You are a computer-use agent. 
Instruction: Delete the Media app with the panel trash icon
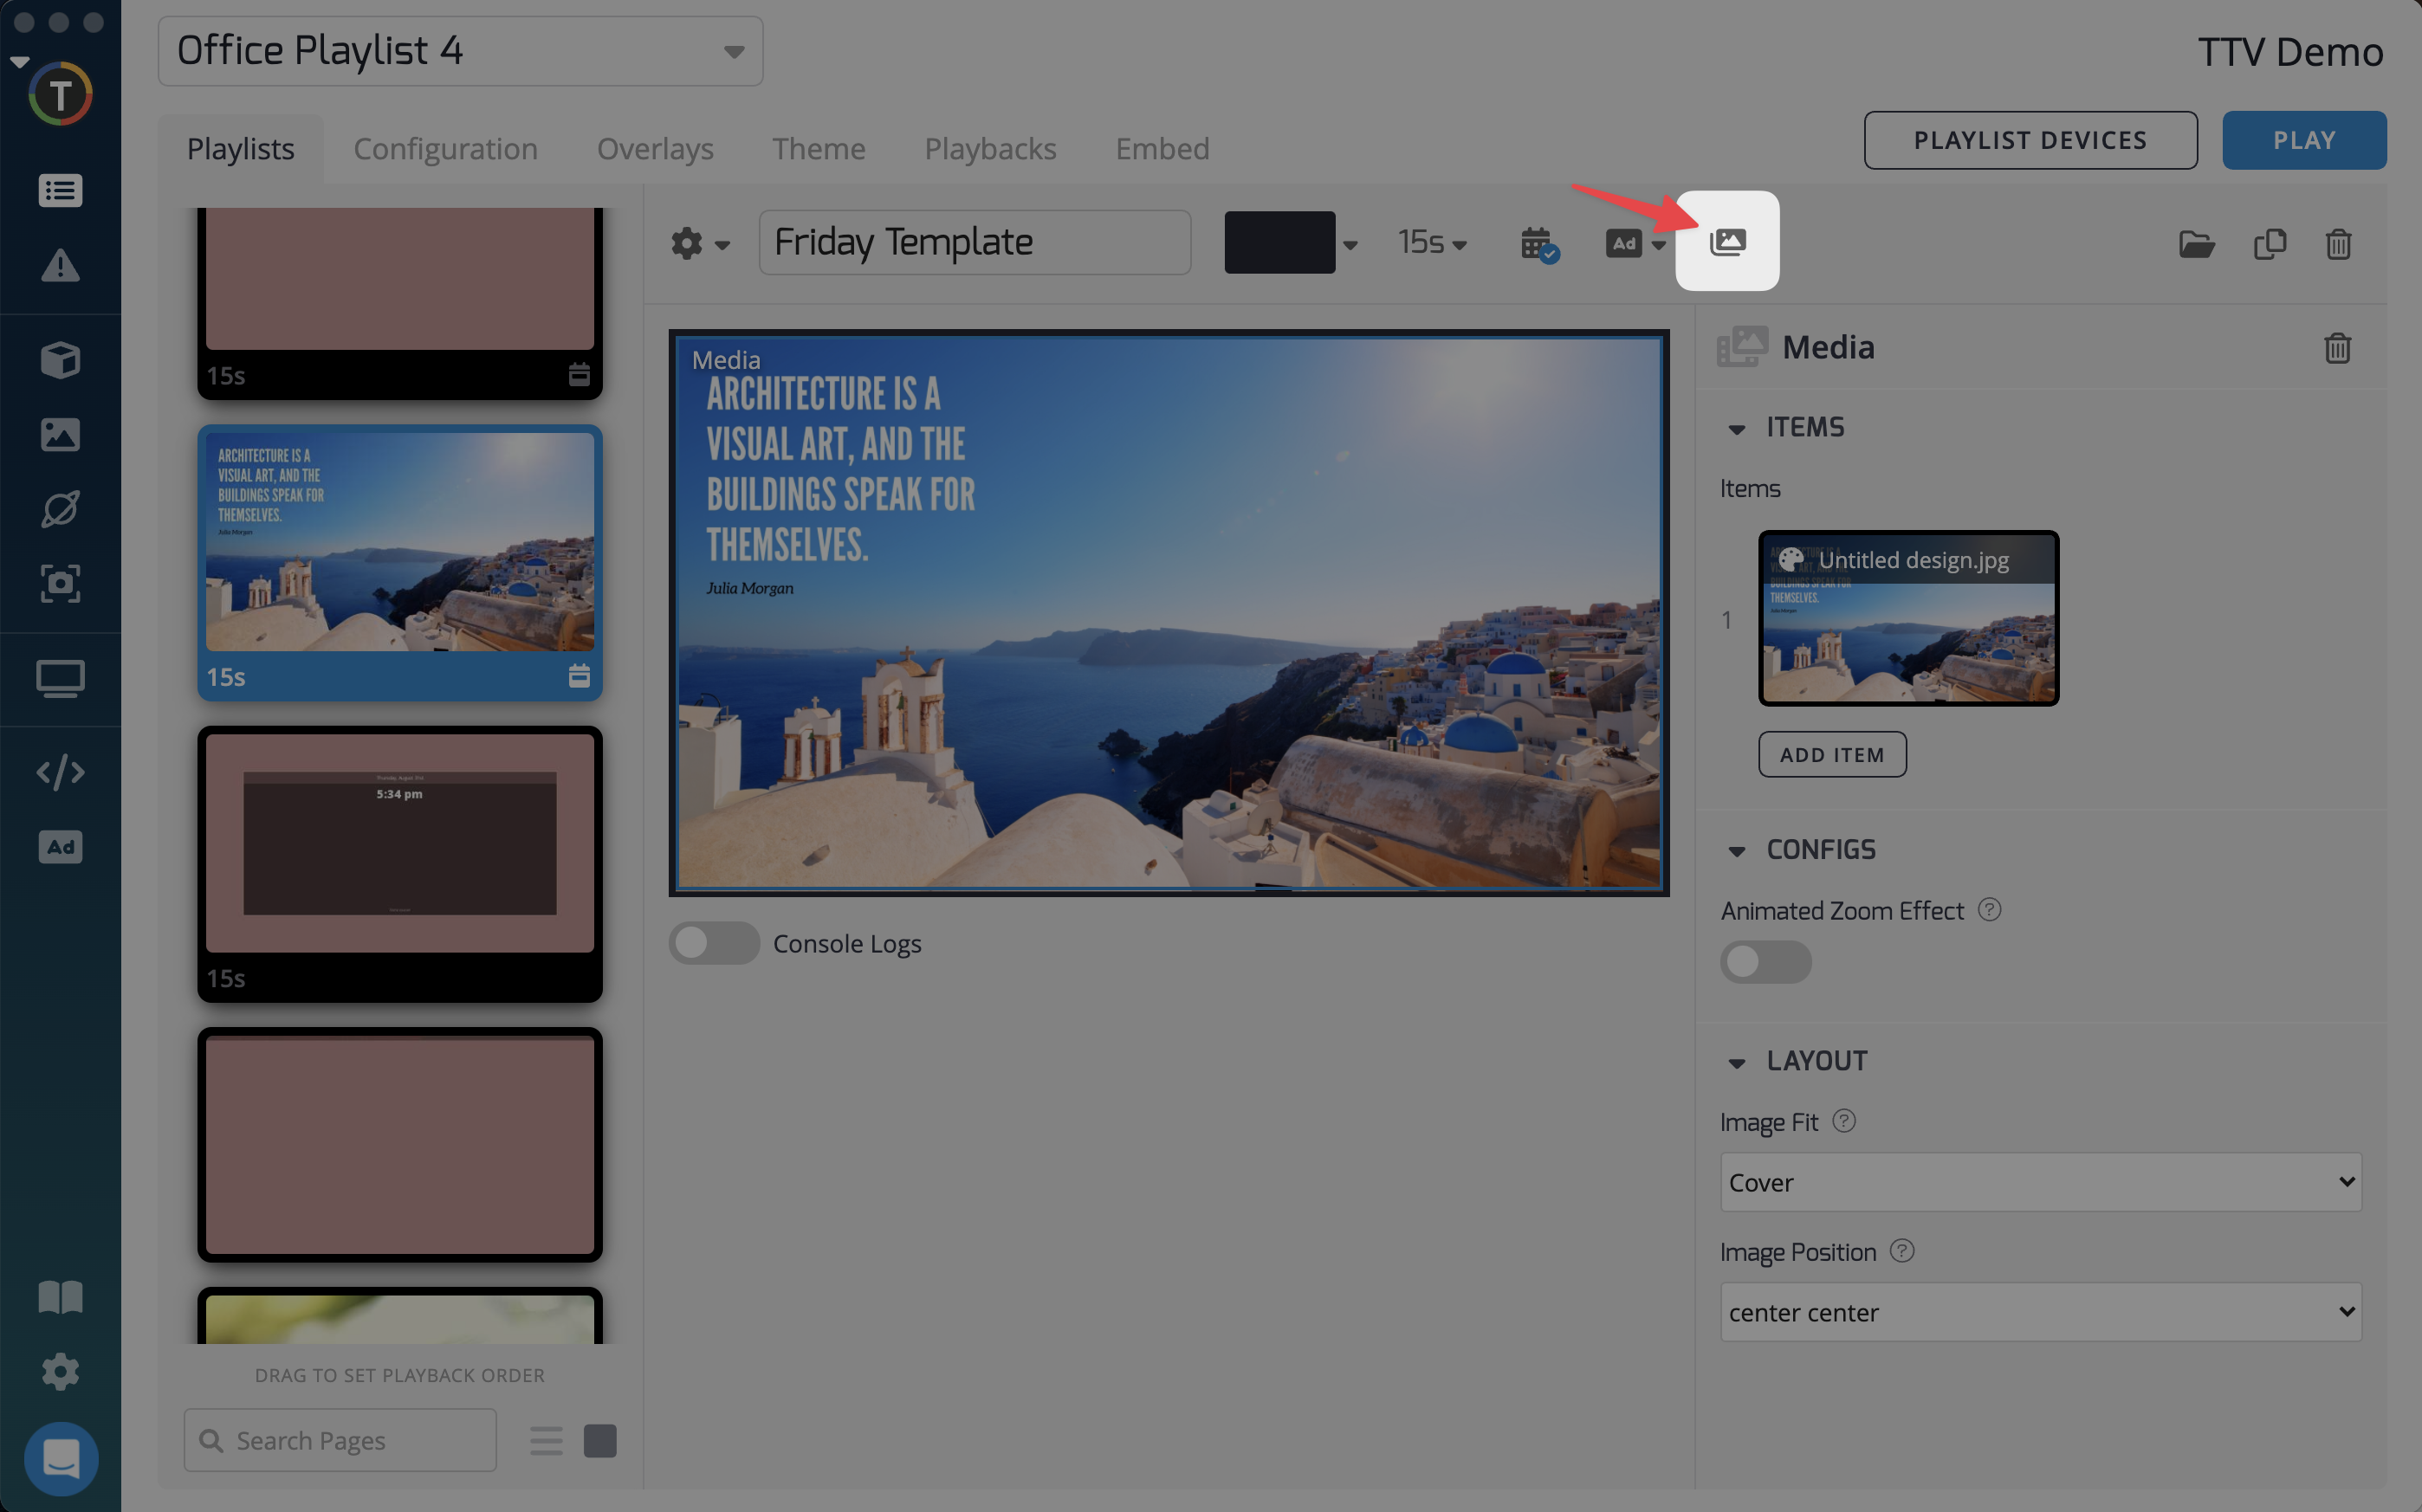2336,347
